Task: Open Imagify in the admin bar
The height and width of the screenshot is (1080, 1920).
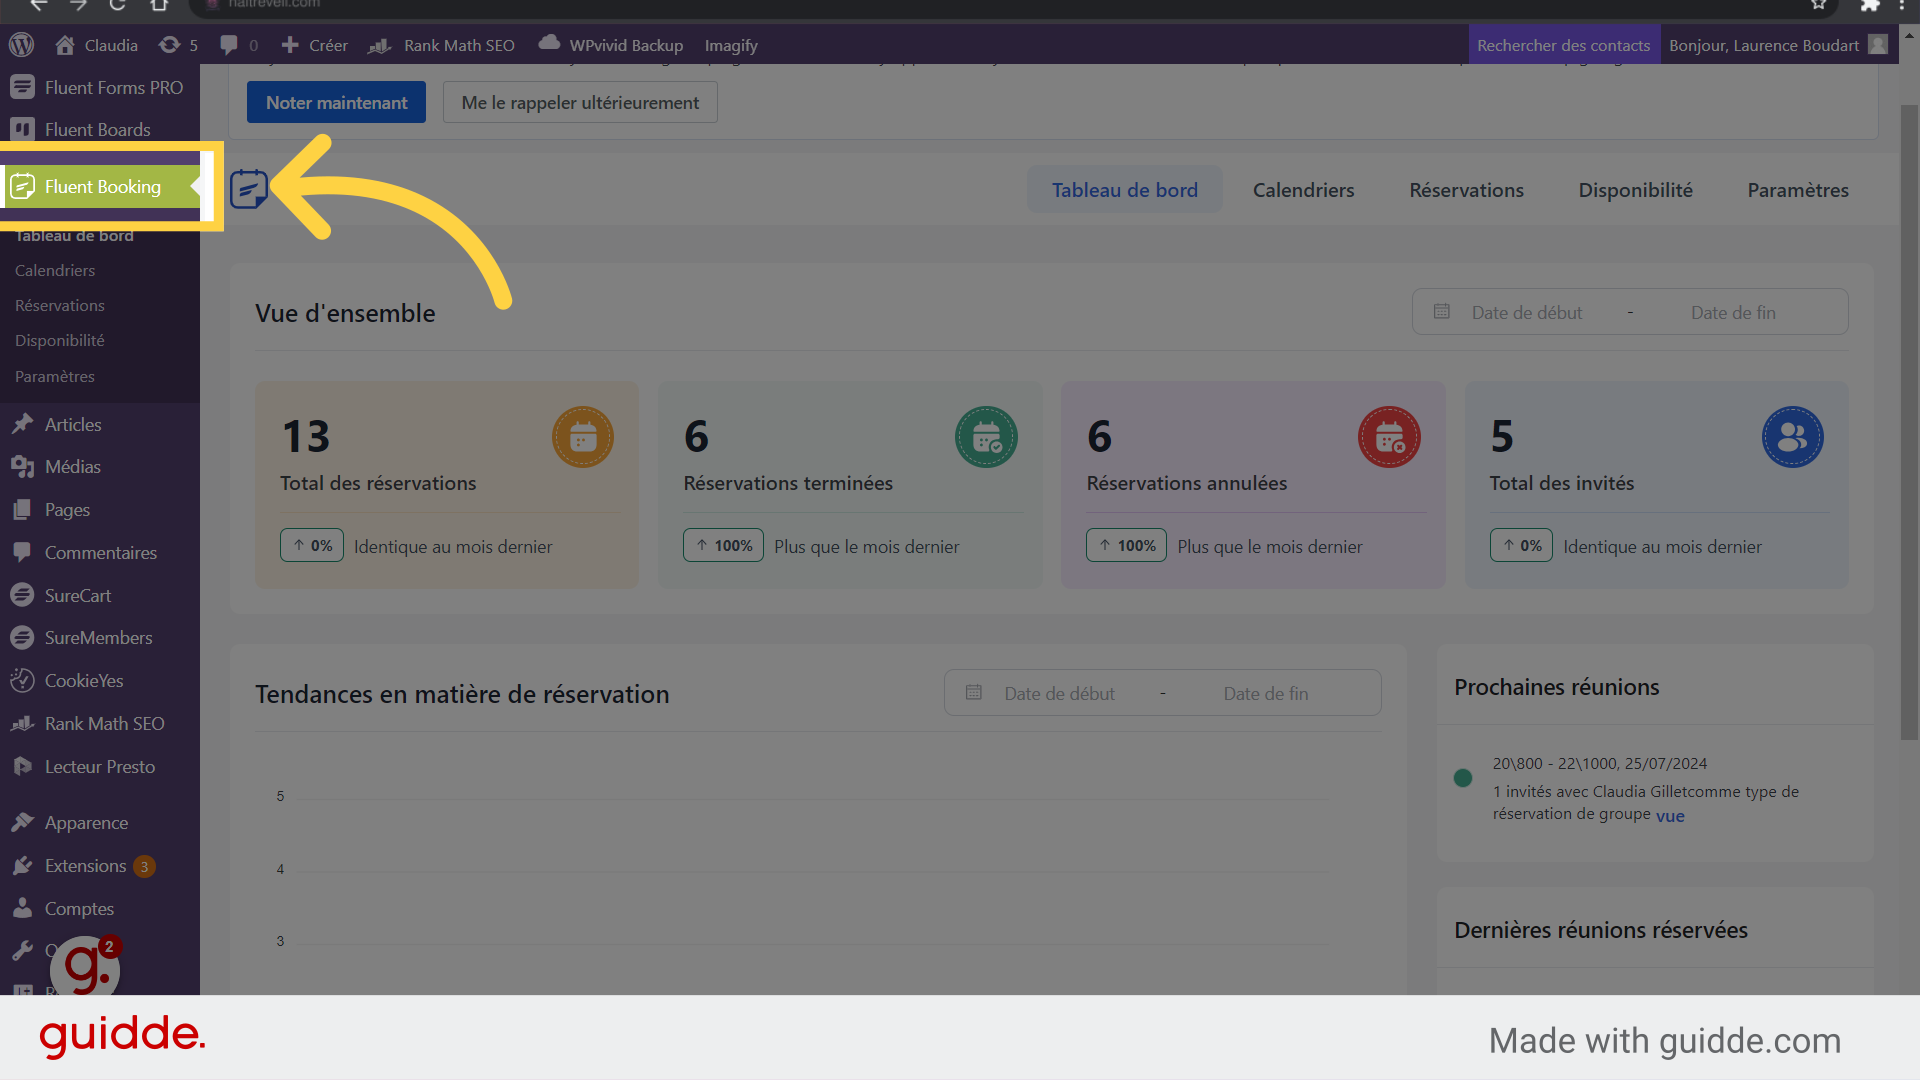Action: click(731, 45)
